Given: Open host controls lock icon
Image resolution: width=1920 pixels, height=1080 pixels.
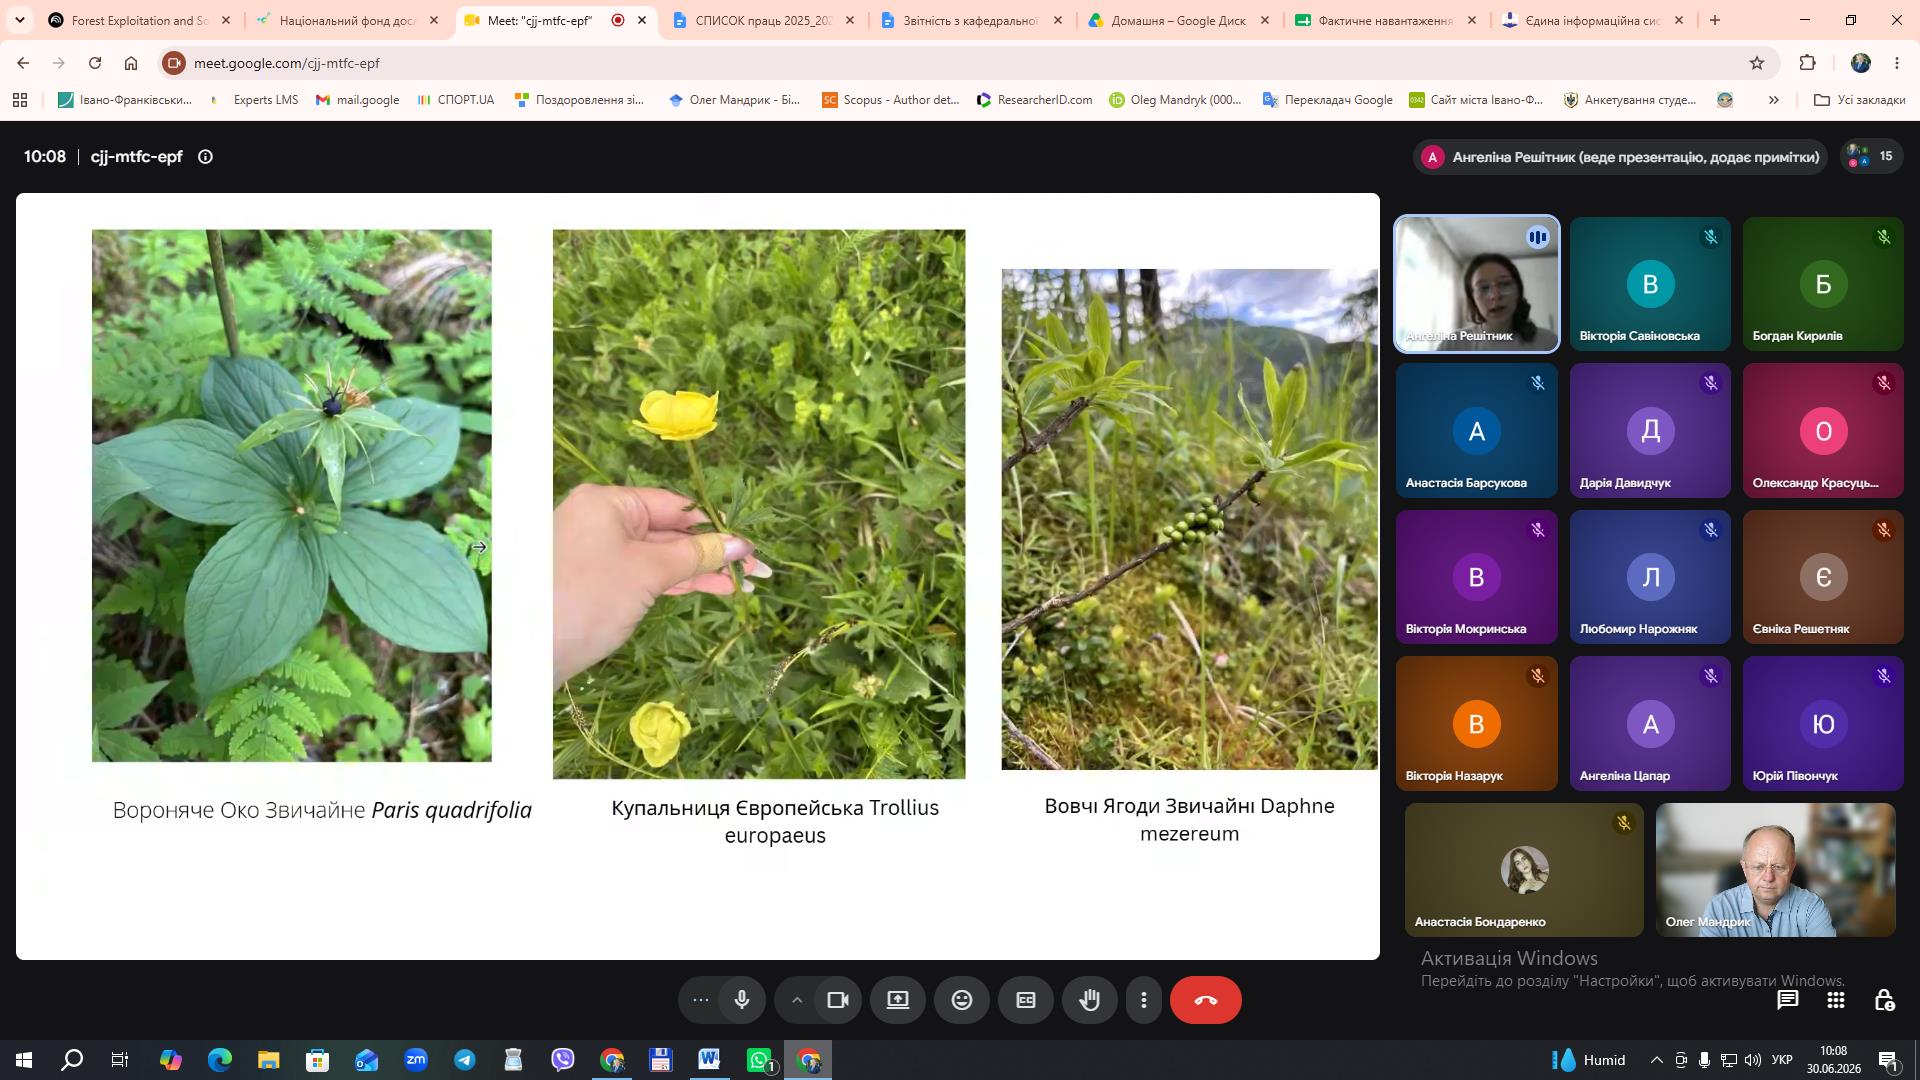Looking at the screenshot, I should coord(1884,1000).
